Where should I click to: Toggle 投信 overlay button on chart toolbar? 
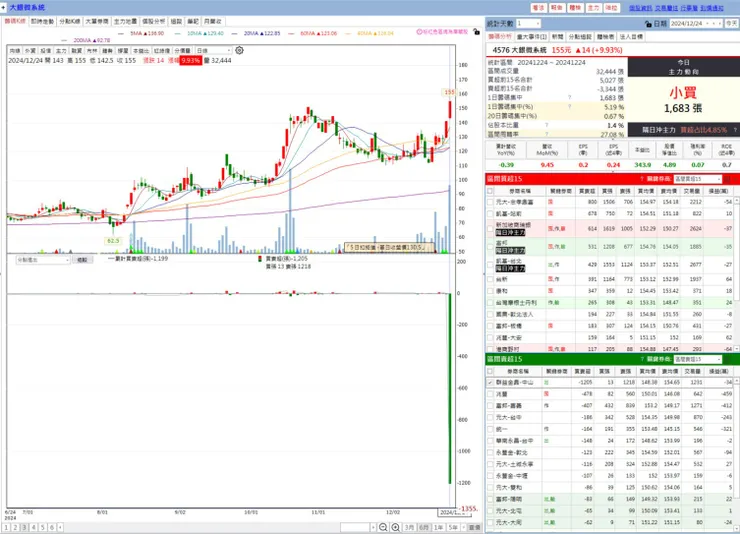pyautogui.click(x=45, y=50)
